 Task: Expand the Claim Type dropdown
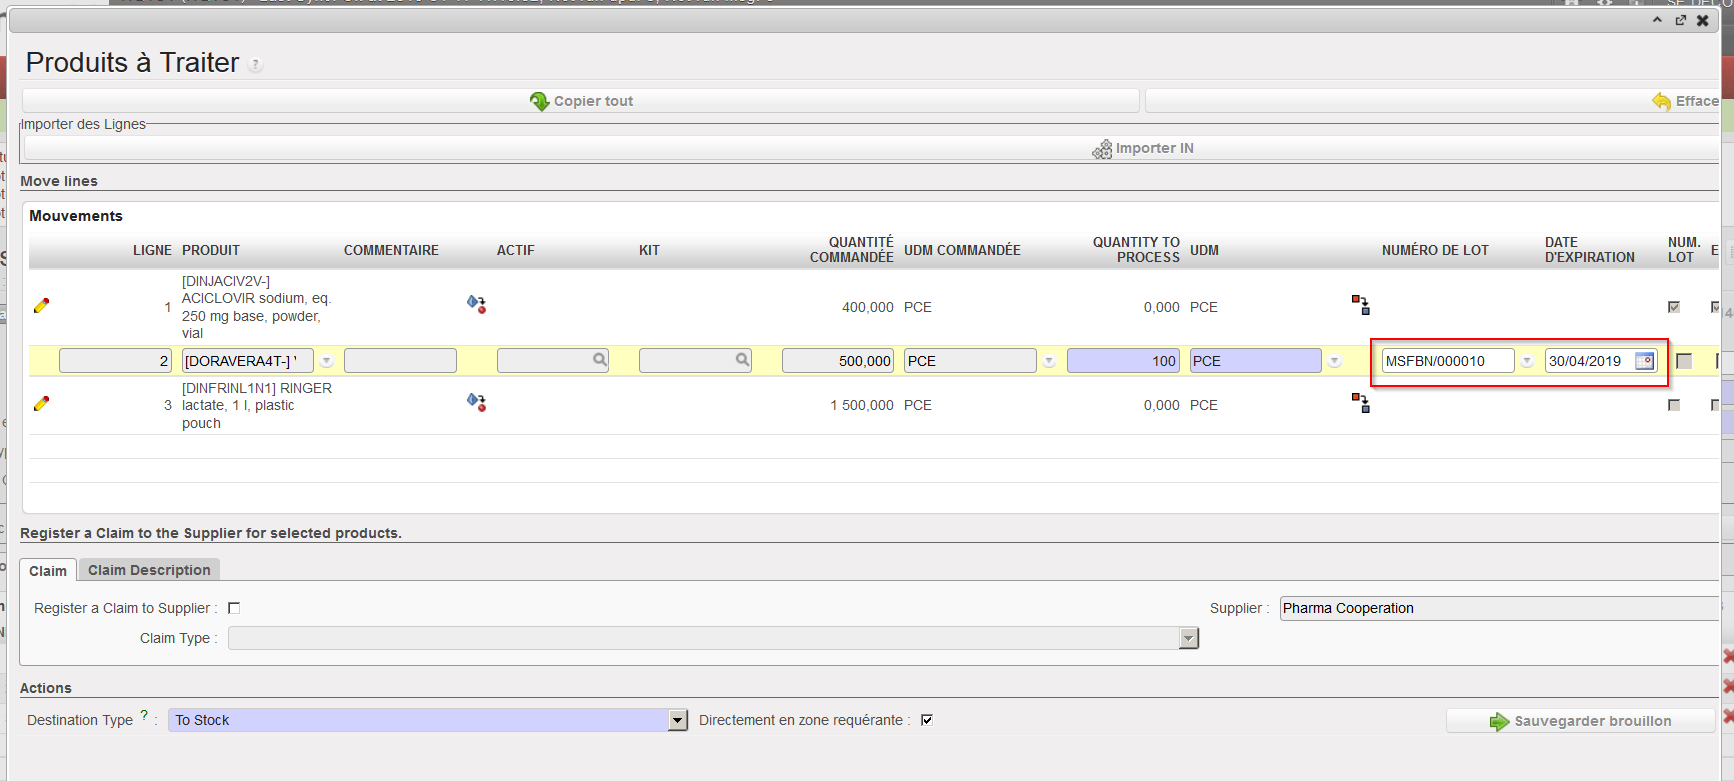(x=1188, y=638)
